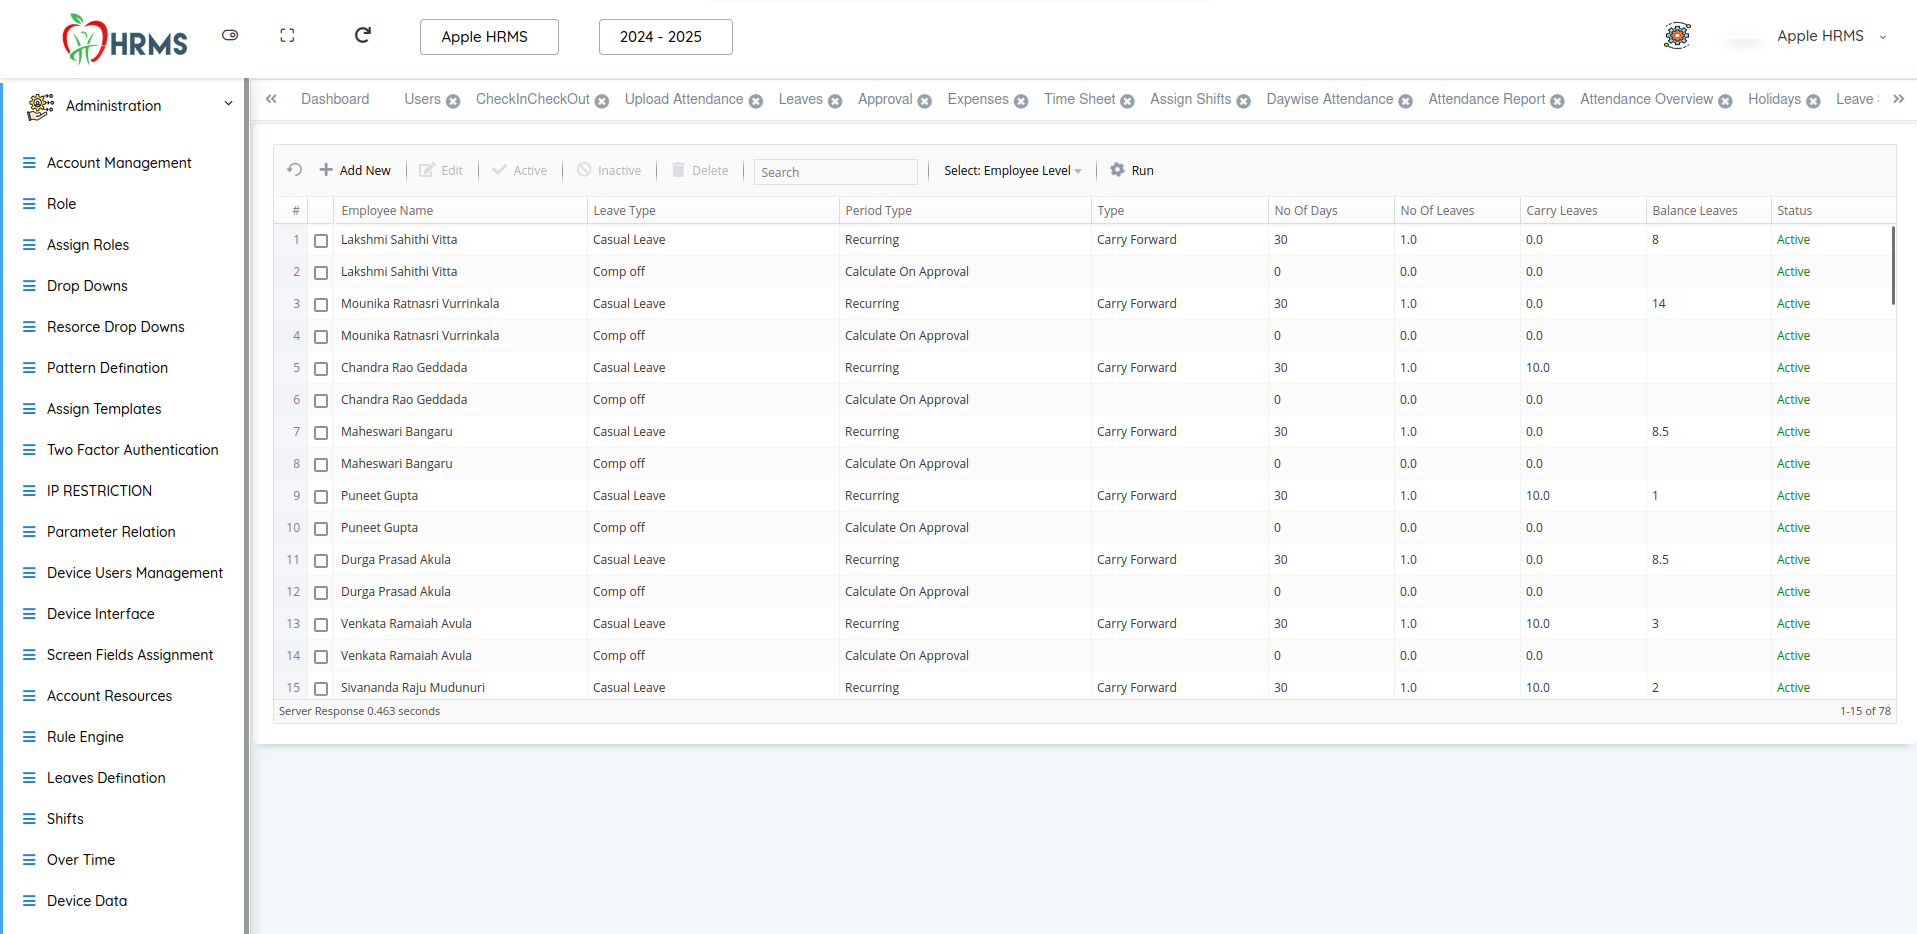The width and height of the screenshot is (1917, 934).
Task: Toggle the sidebar collapse icon
Action: pos(230,35)
